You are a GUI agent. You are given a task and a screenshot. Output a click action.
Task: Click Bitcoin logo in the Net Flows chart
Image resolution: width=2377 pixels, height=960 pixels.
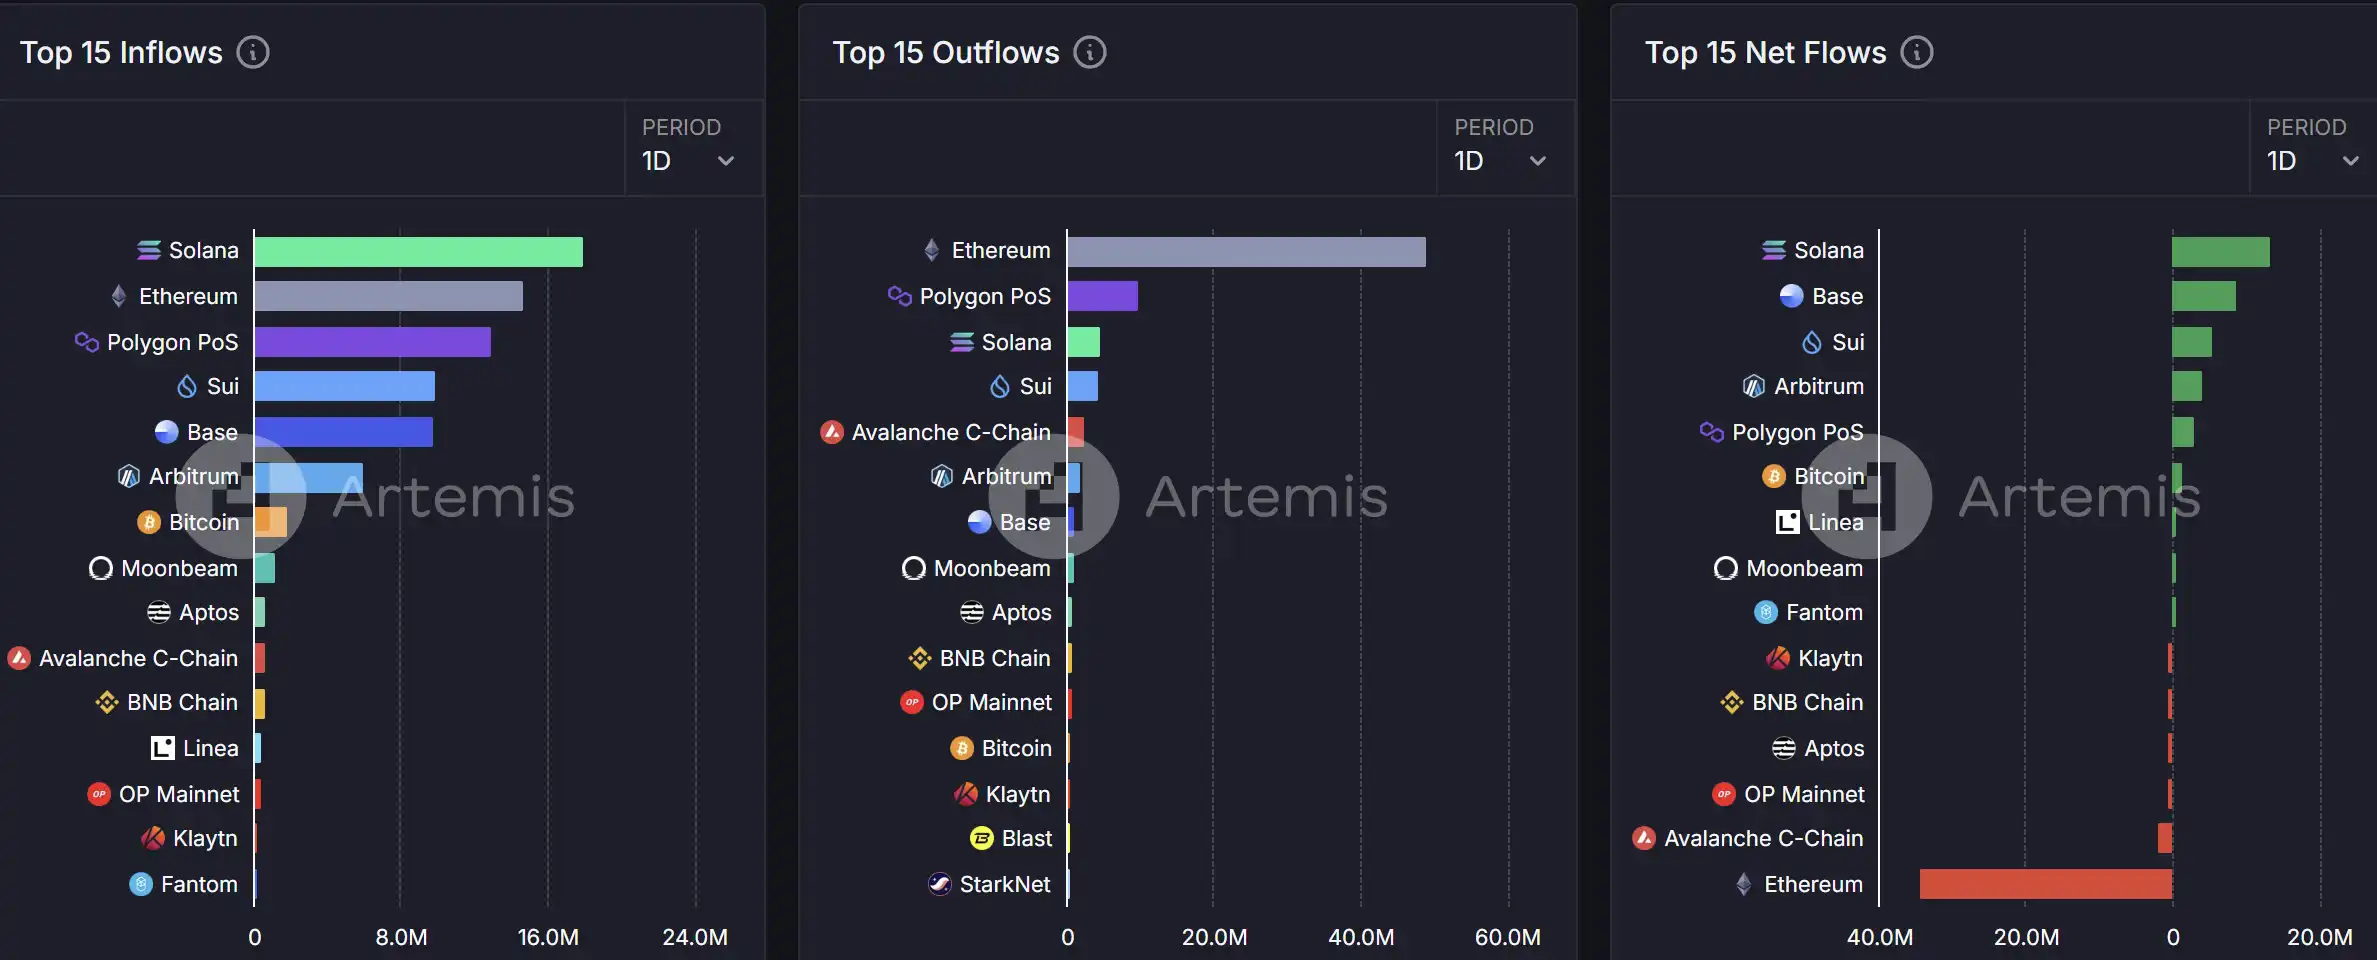pyautogui.click(x=1774, y=477)
